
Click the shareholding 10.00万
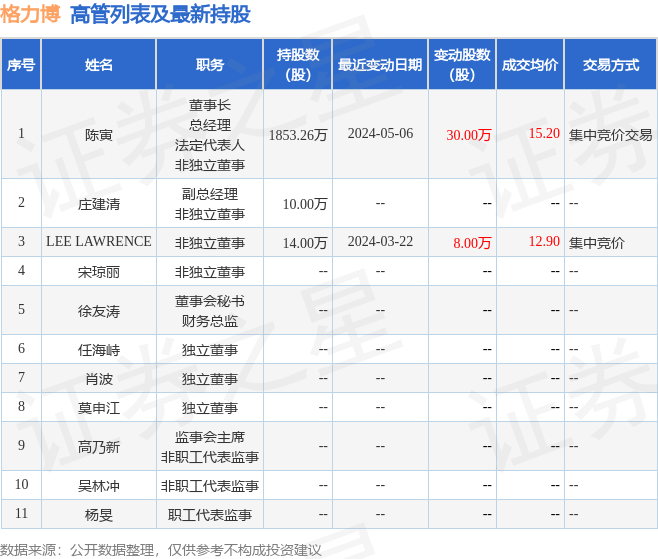coord(305,204)
